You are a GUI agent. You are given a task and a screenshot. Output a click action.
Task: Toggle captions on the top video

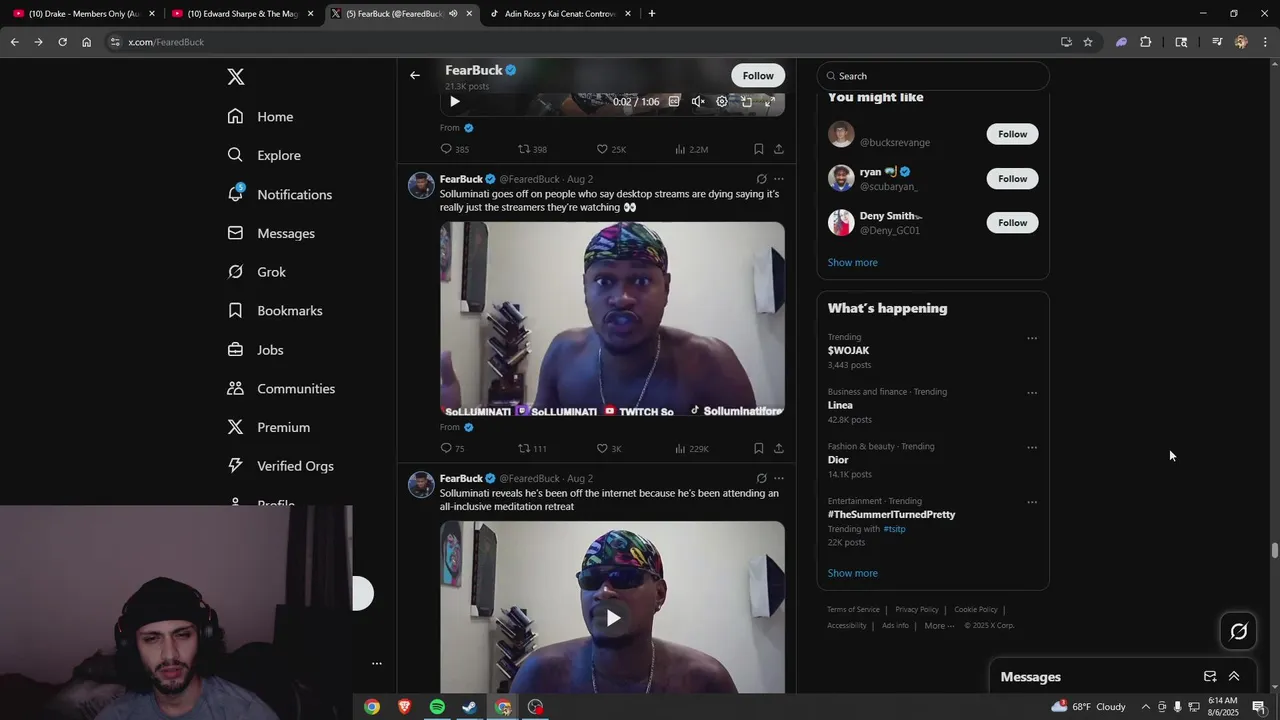tap(674, 101)
